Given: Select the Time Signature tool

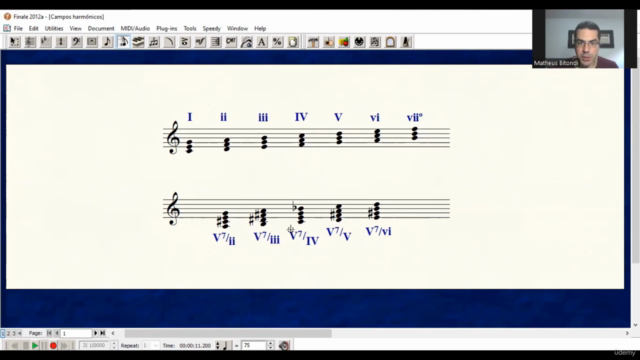Looking at the screenshot, I should [x=61, y=42].
